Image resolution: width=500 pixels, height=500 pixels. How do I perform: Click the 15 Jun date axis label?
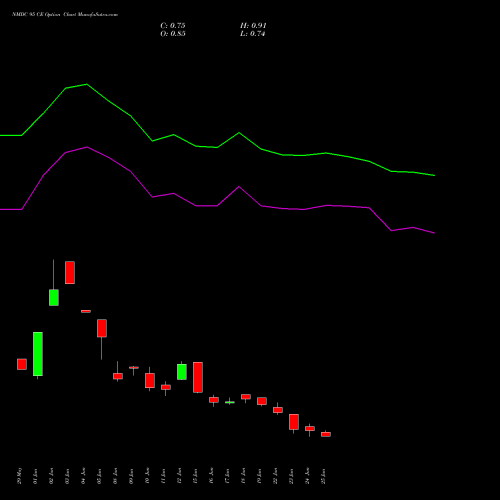click(x=195, y=476)
